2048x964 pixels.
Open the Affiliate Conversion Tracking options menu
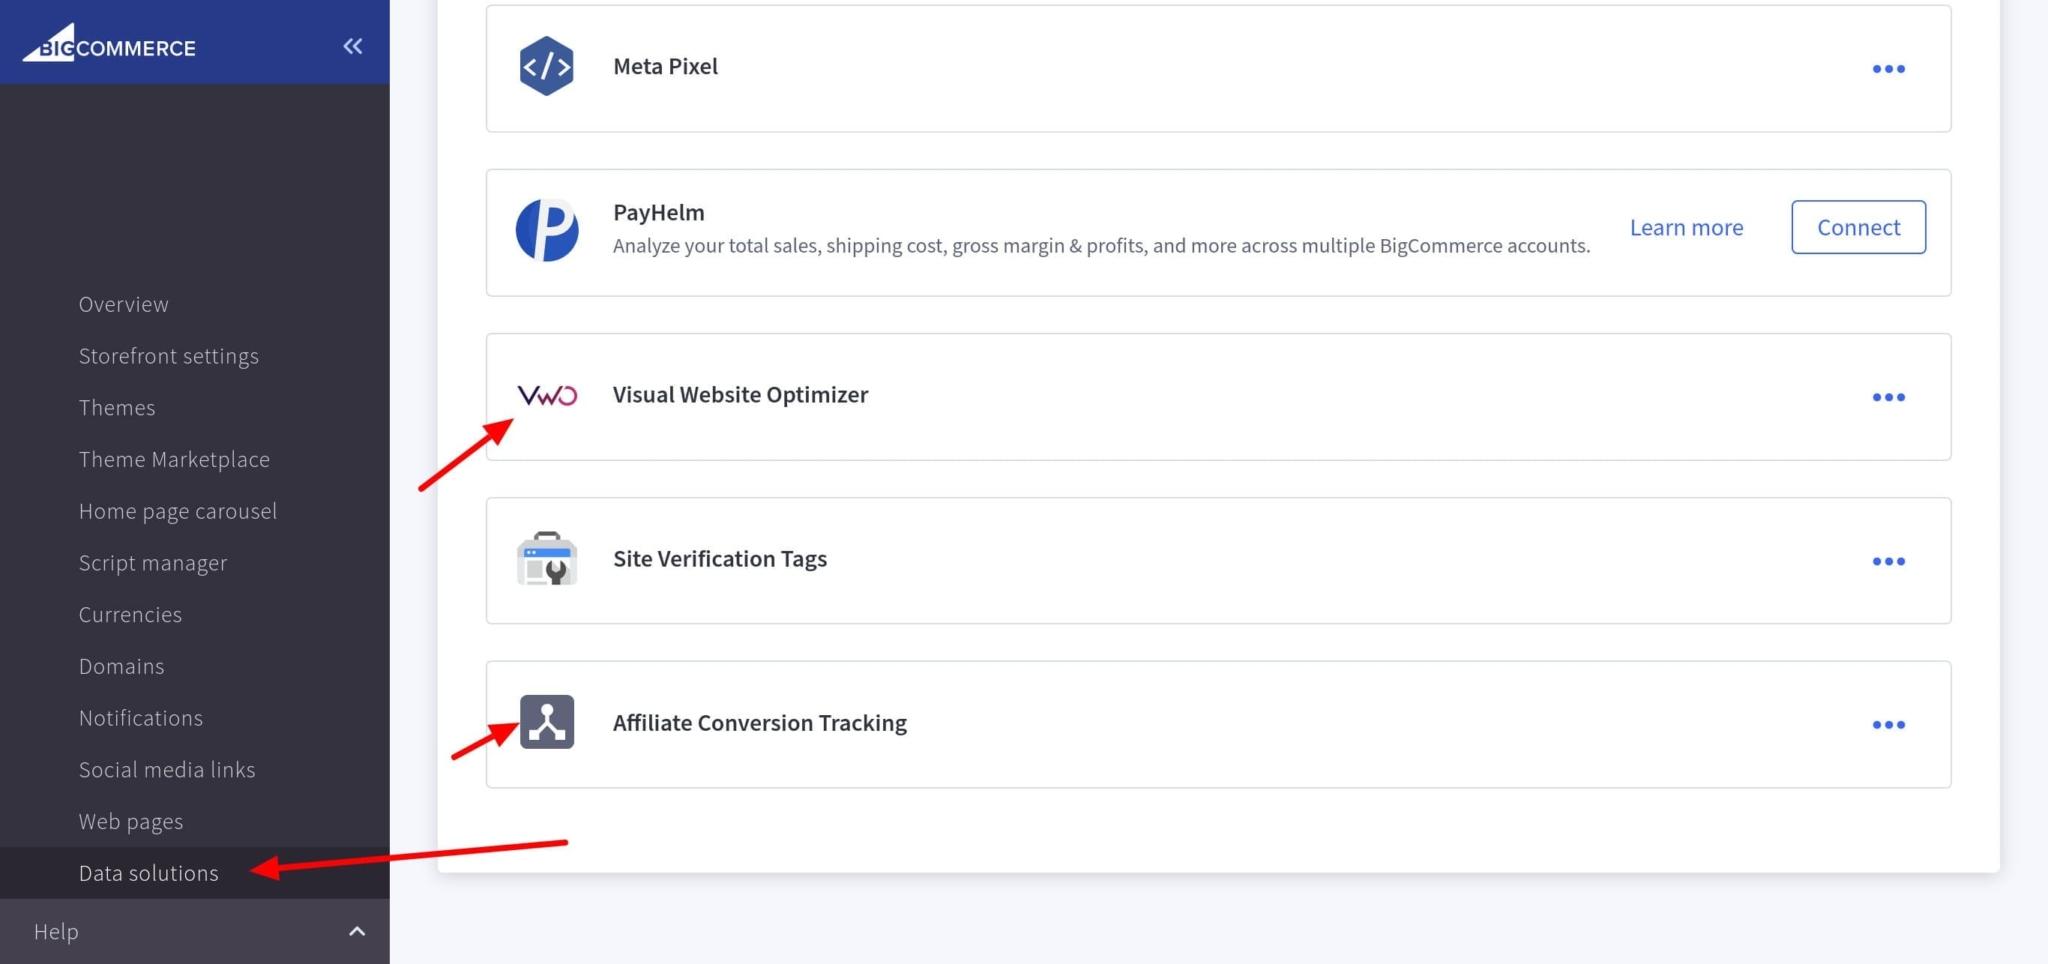(x=1889, y=725)
